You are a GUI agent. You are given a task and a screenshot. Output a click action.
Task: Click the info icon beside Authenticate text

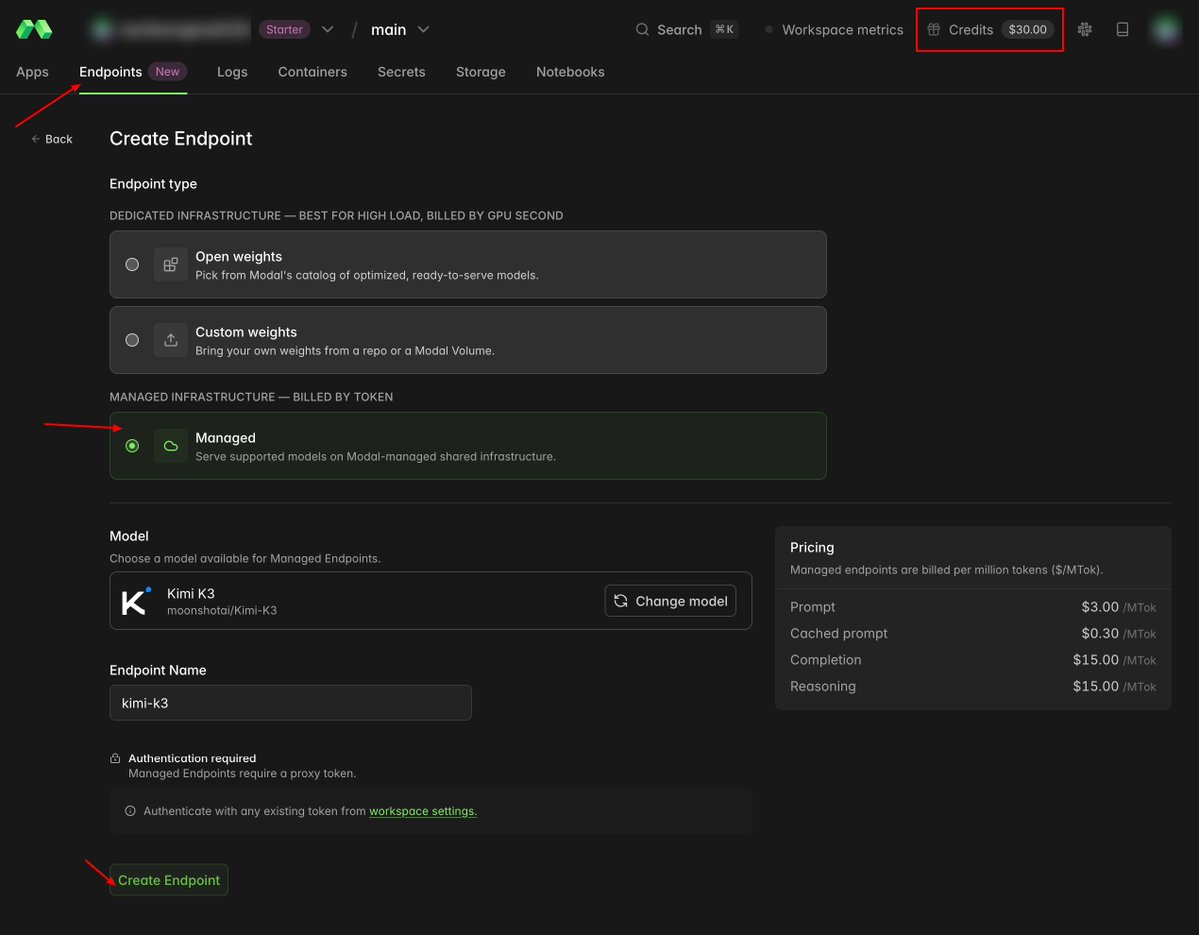(x=130, y=811)
